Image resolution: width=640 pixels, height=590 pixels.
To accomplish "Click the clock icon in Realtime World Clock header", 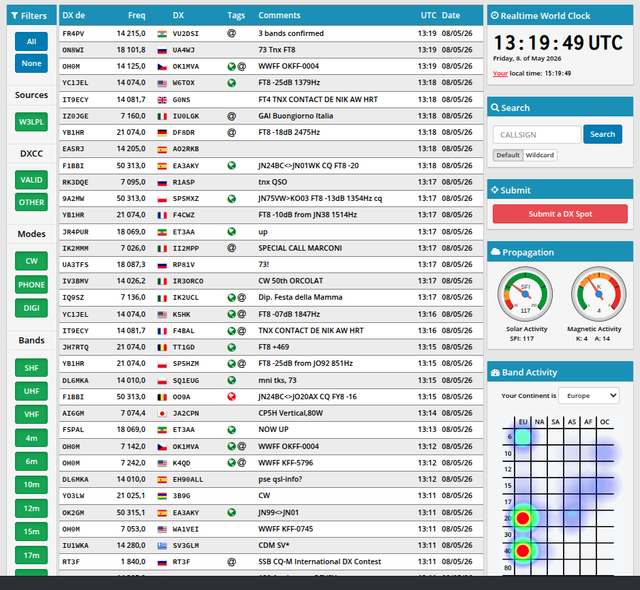I will (495, 16).
